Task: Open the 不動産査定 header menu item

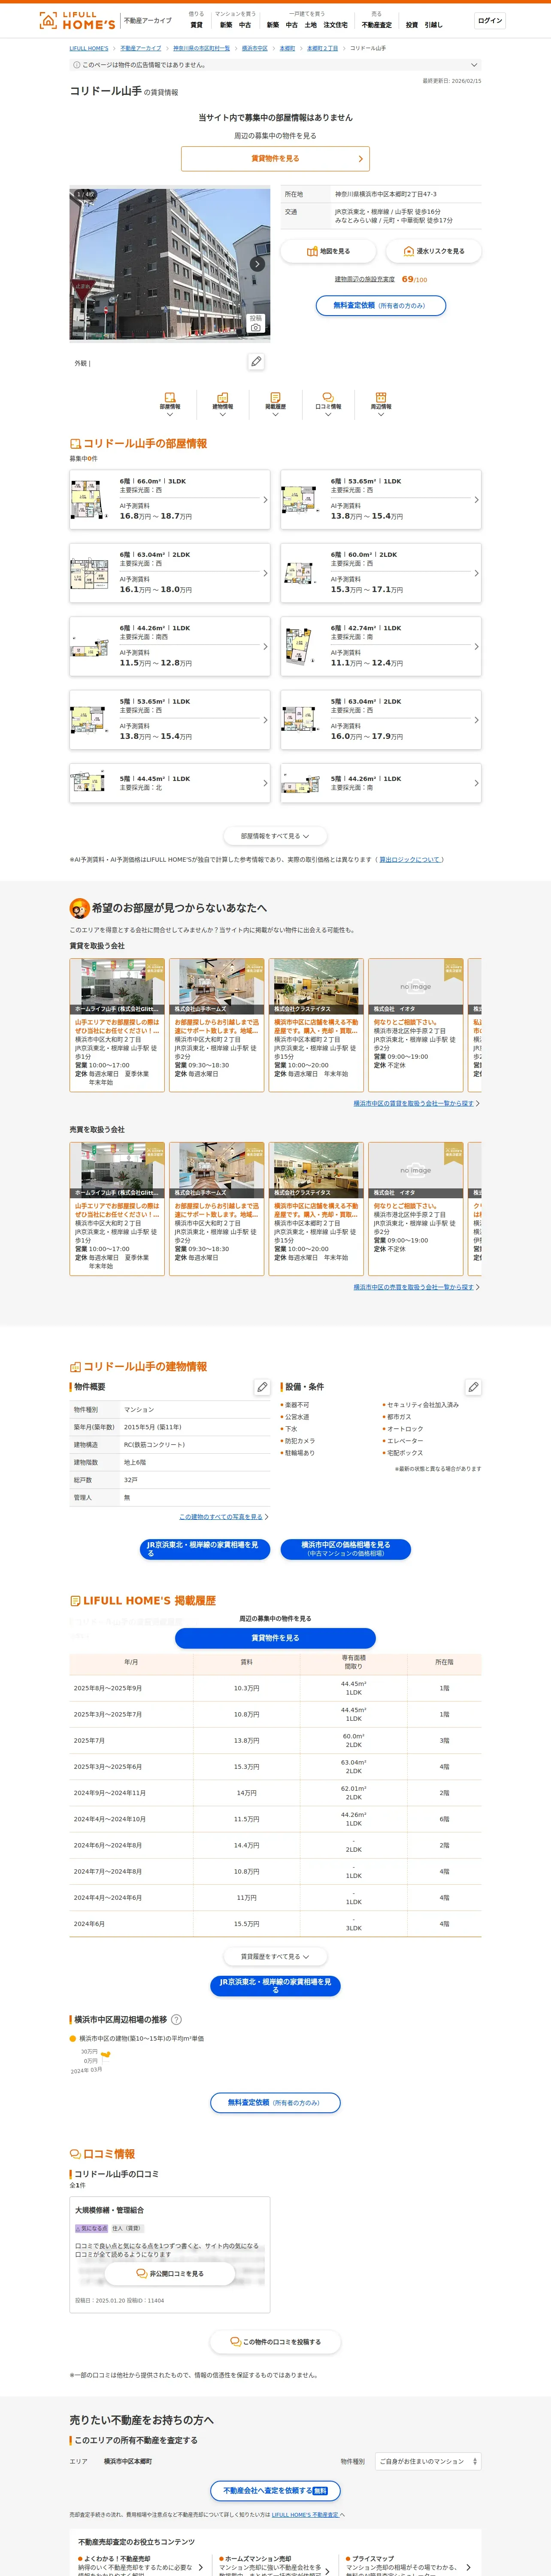Action: (x=377, y=25)
